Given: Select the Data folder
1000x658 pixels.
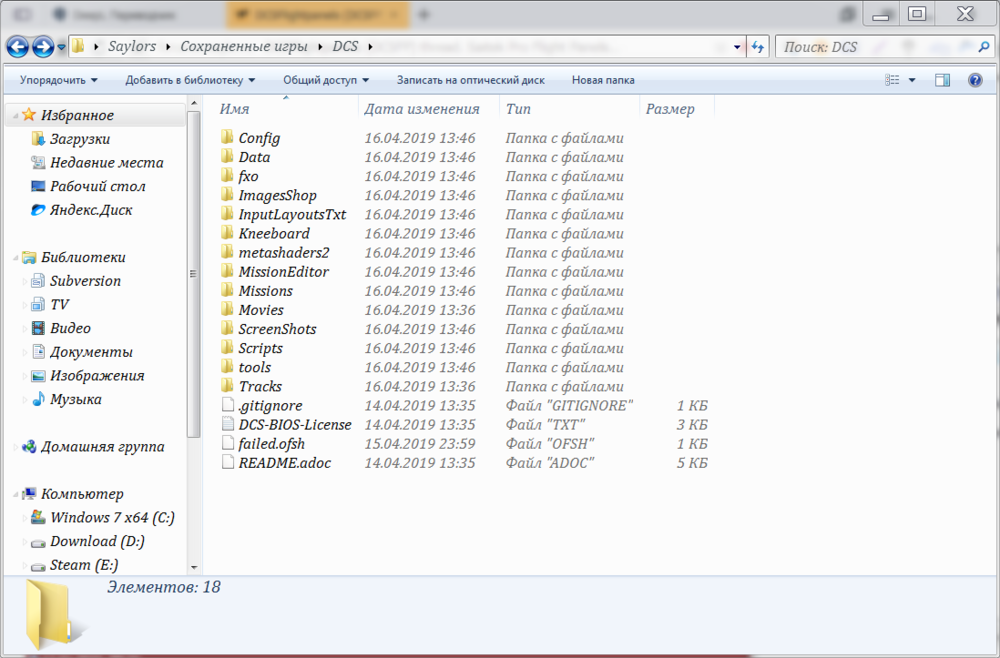Looking at the screenshot, I should click(246, 156).
